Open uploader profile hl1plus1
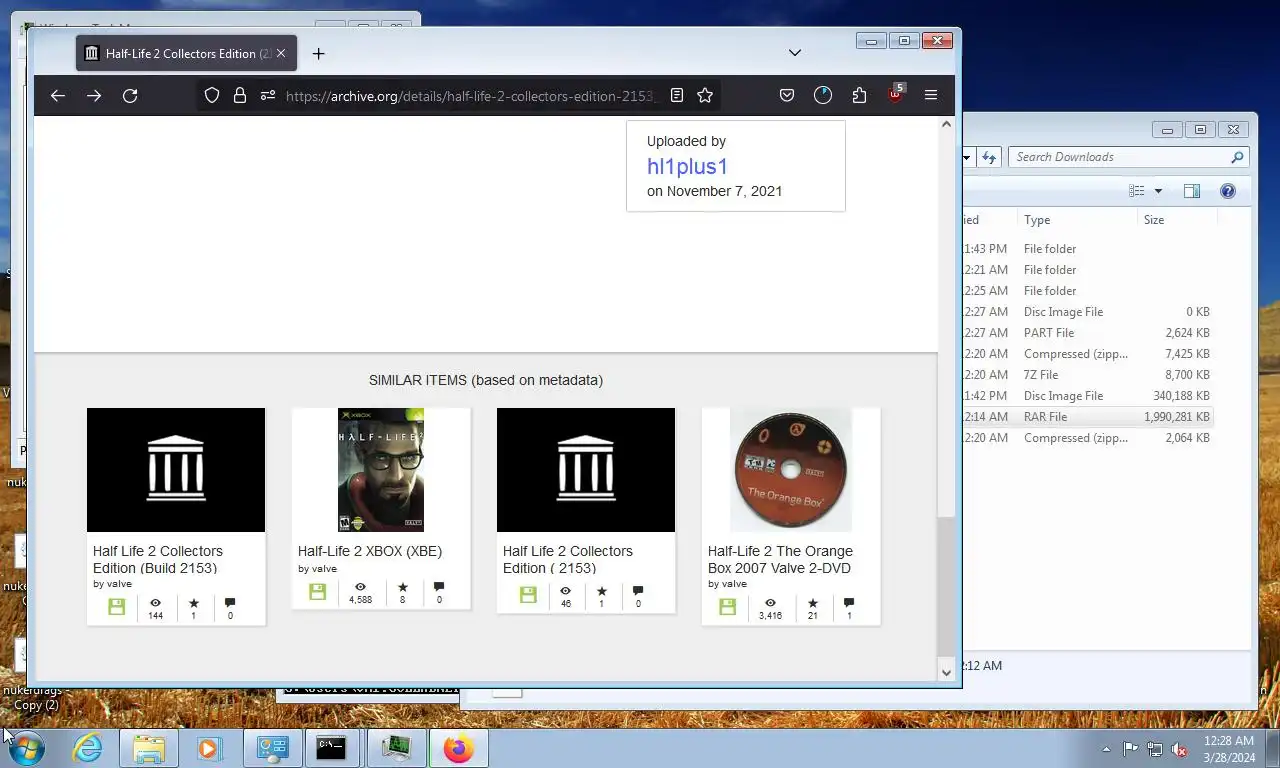 (x=687, y=166)
